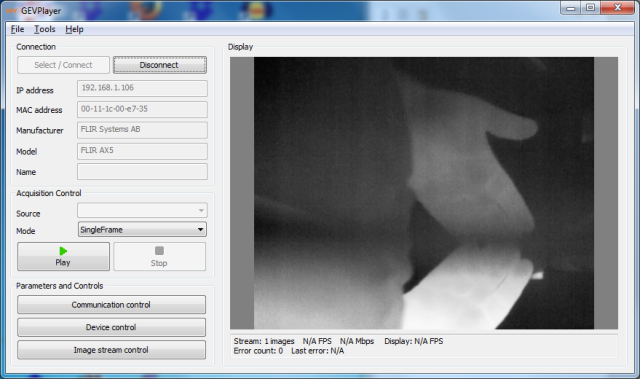
Task: Click into the empty Name field
Action: tap(142, 172)
